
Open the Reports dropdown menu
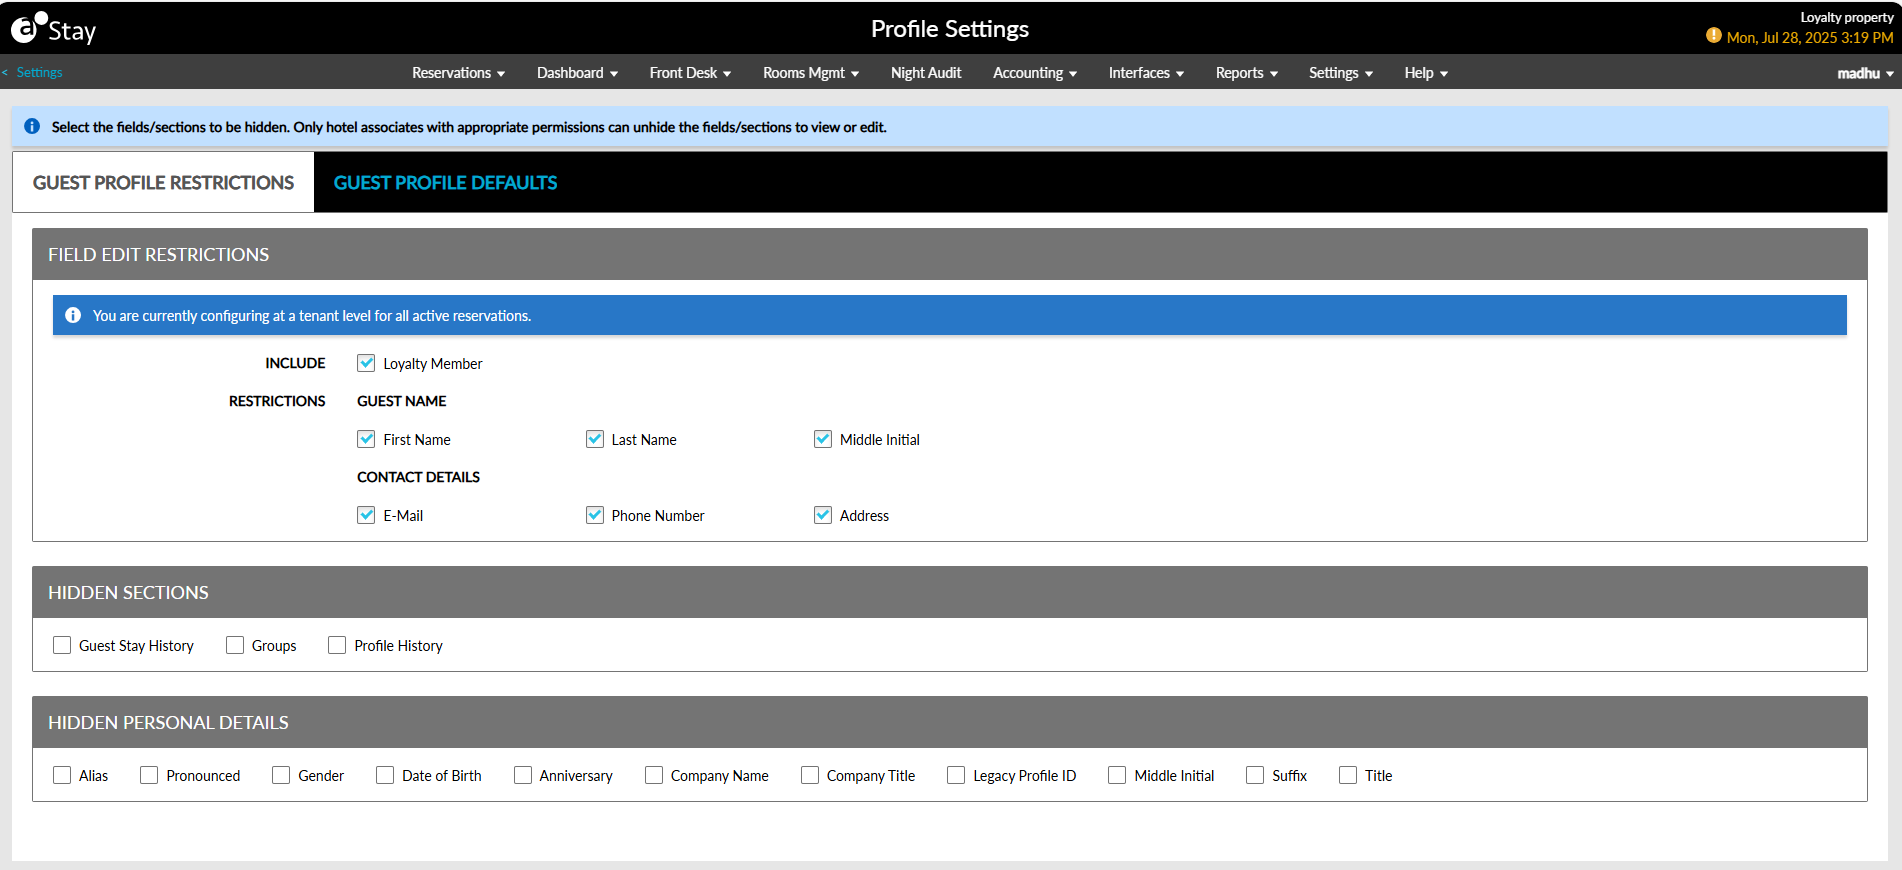tap(1246, 73)
